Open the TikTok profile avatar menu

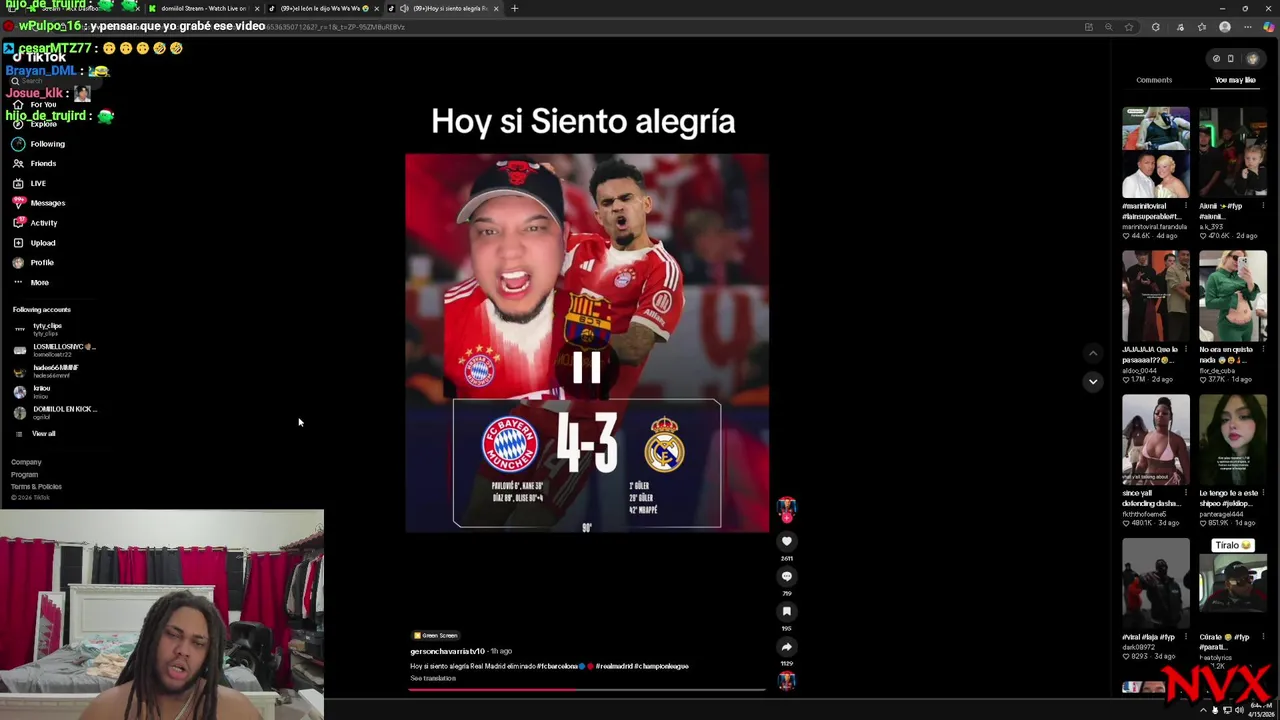[x=1252, y=59]
